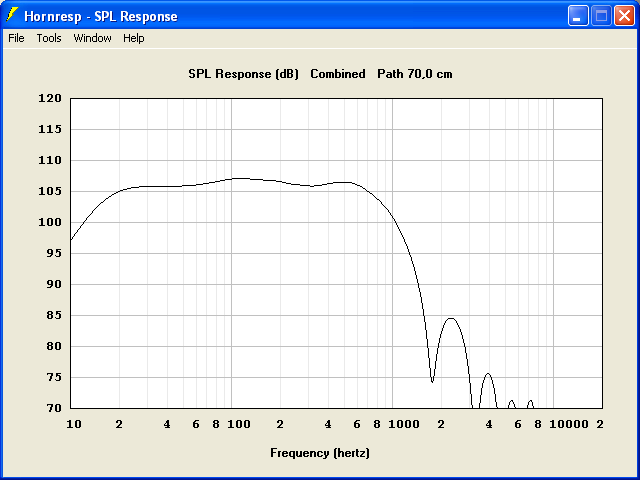Viewport: 641px width, 480px height.
Task: Open the File menu
Action: 16,38
